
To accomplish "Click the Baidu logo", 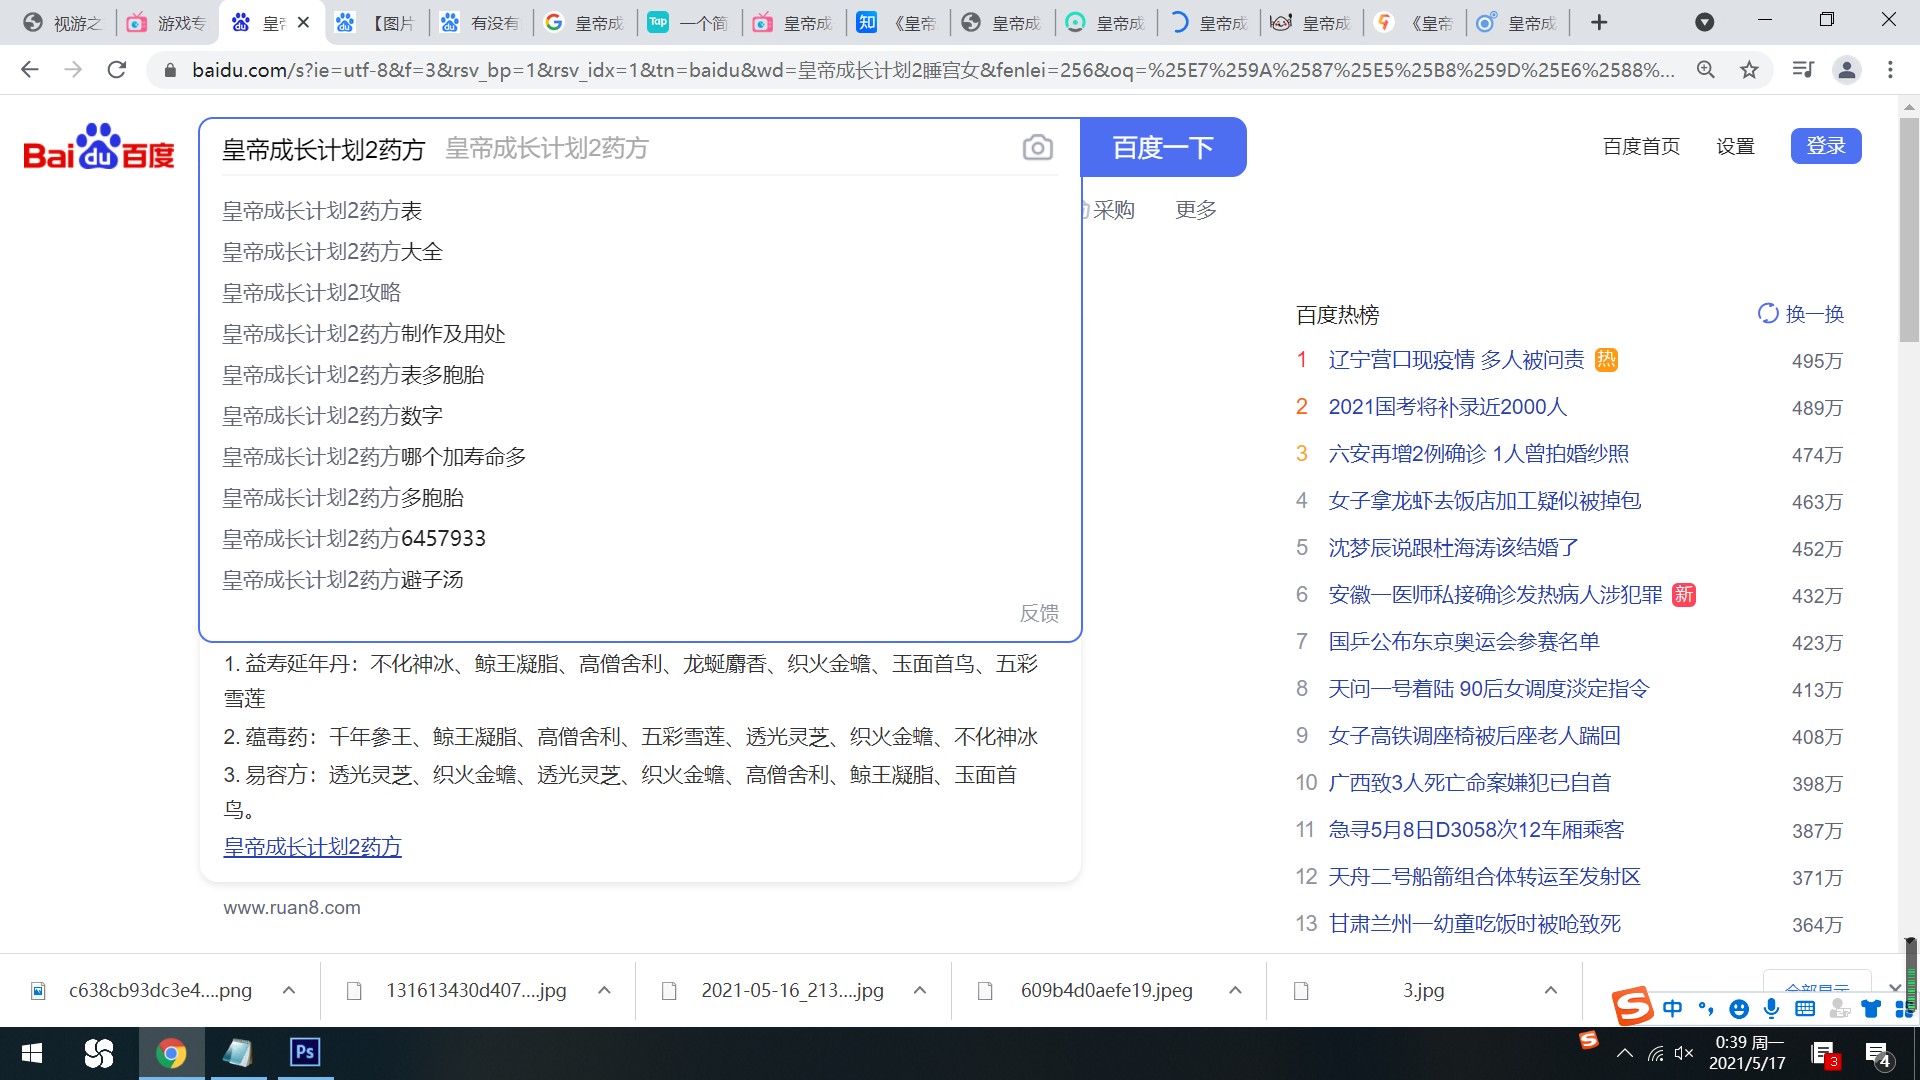I will (x=97, y=147).
